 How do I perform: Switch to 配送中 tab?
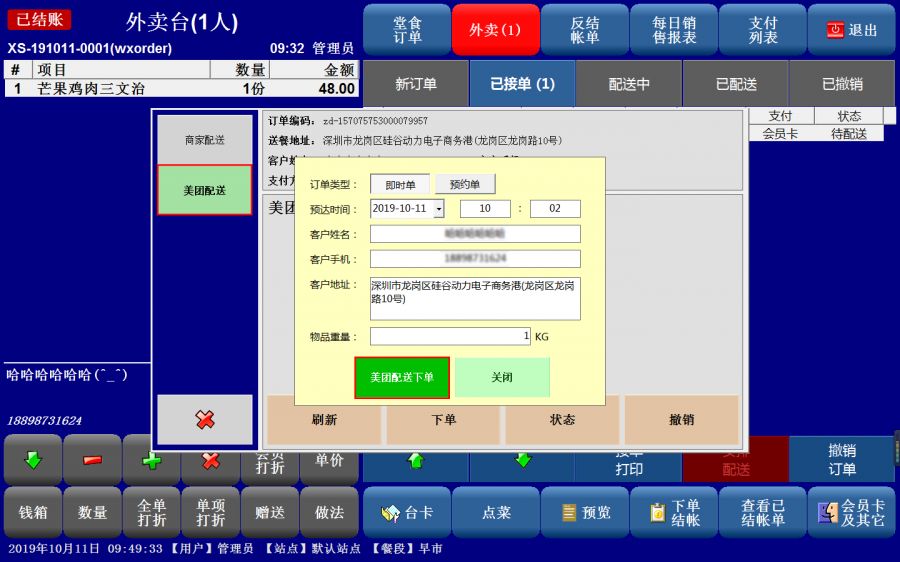click(629, 84)
